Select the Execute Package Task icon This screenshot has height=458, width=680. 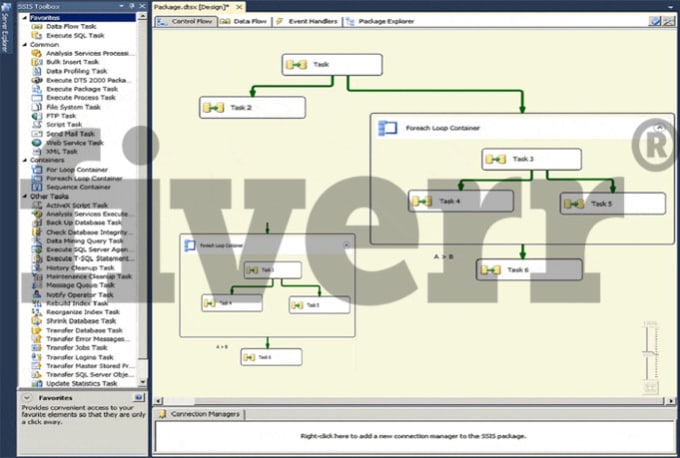[x=37, y=89]
